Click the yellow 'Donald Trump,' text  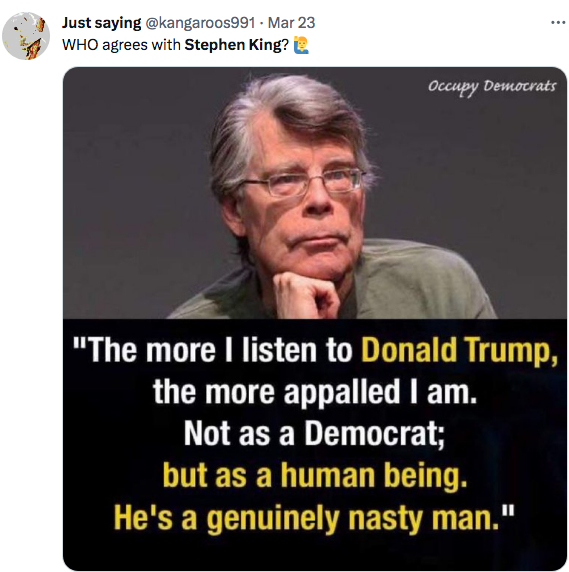click(459, 350)
